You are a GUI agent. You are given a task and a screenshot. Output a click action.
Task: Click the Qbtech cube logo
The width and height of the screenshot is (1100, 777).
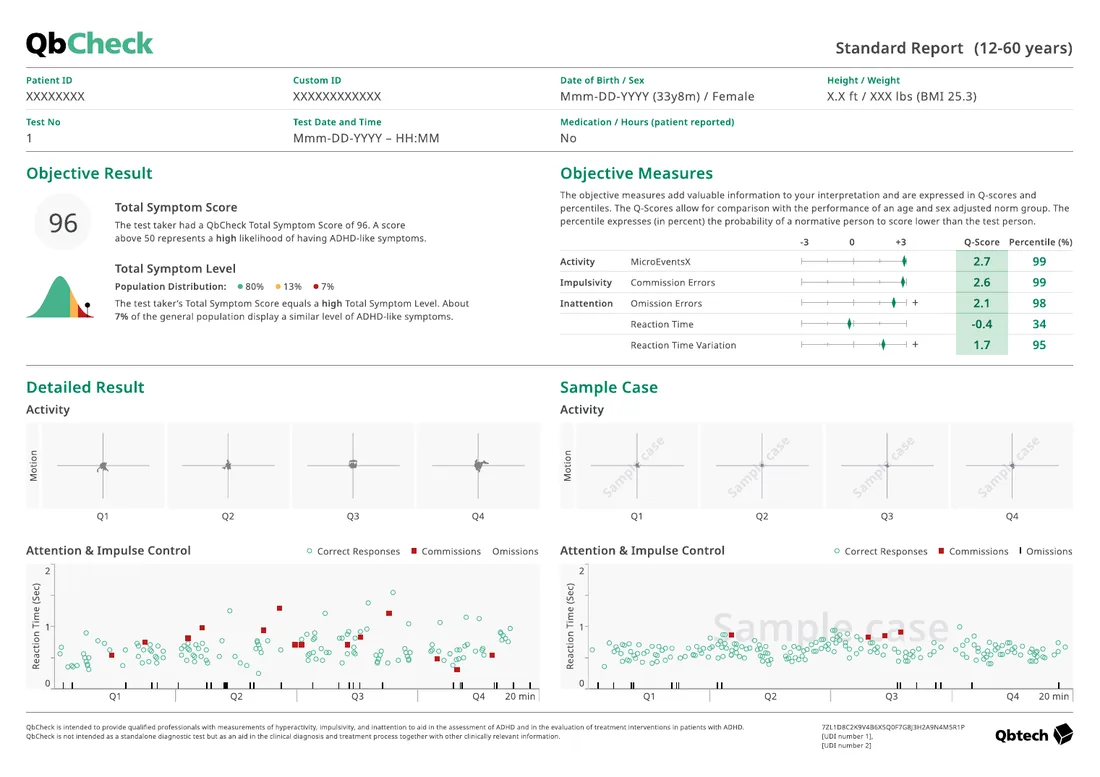[1064, 734]
